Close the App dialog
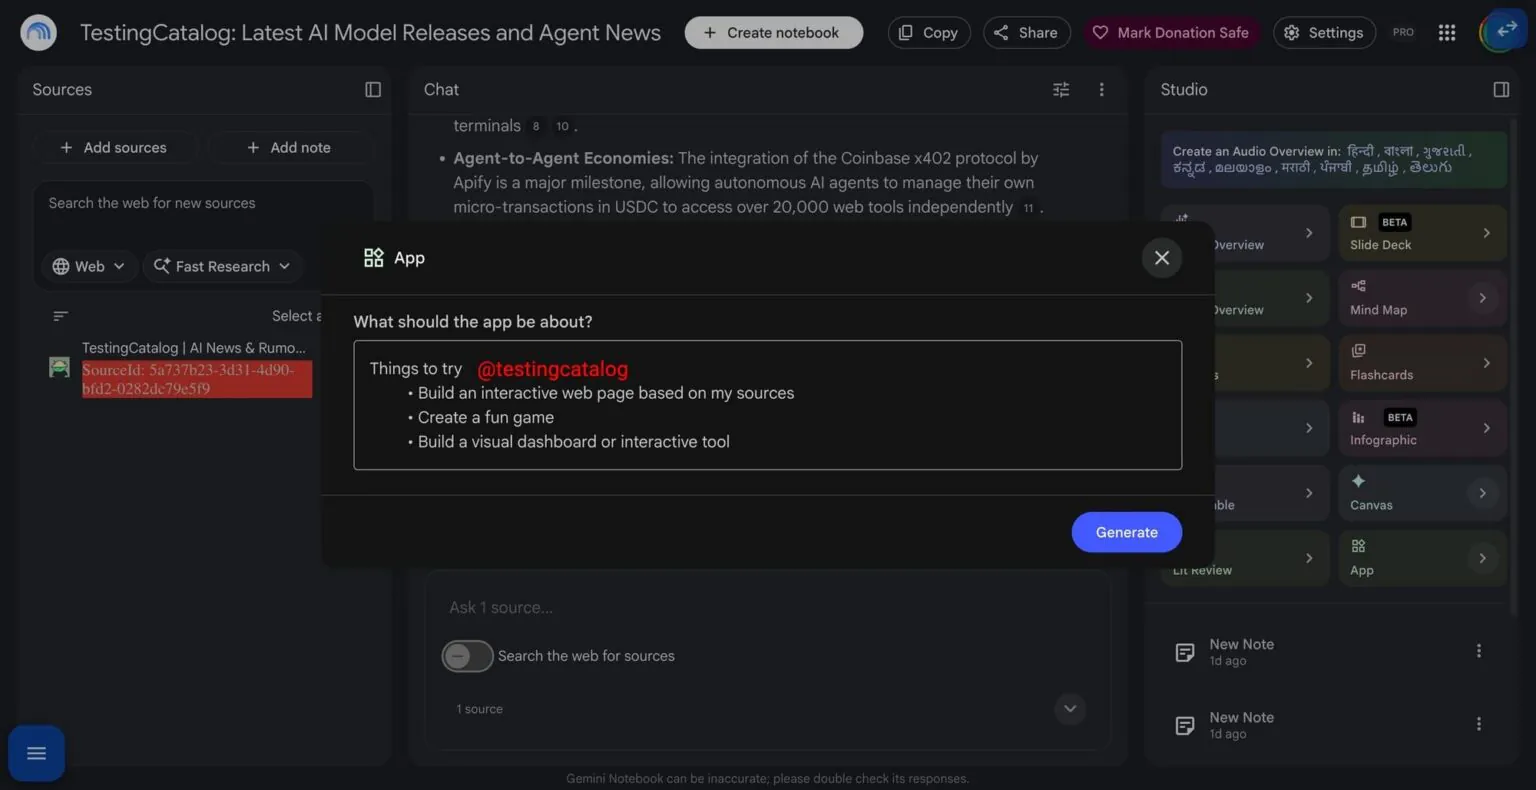Image resolution: width=1536 pixels, height=790 pixels. [x=1161, y=258]
